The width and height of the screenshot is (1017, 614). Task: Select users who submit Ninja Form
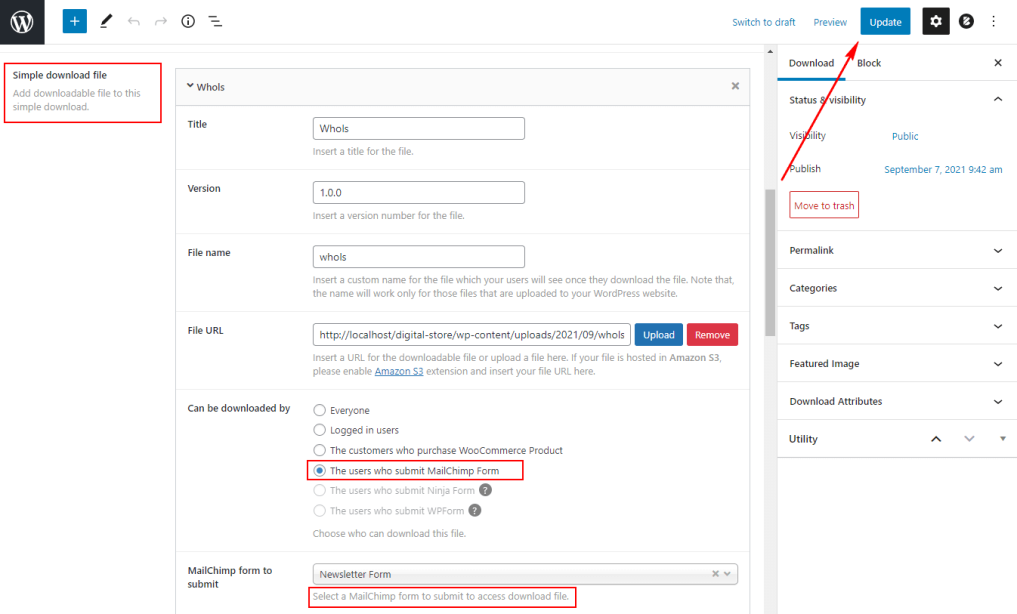(x=319, y=490)
